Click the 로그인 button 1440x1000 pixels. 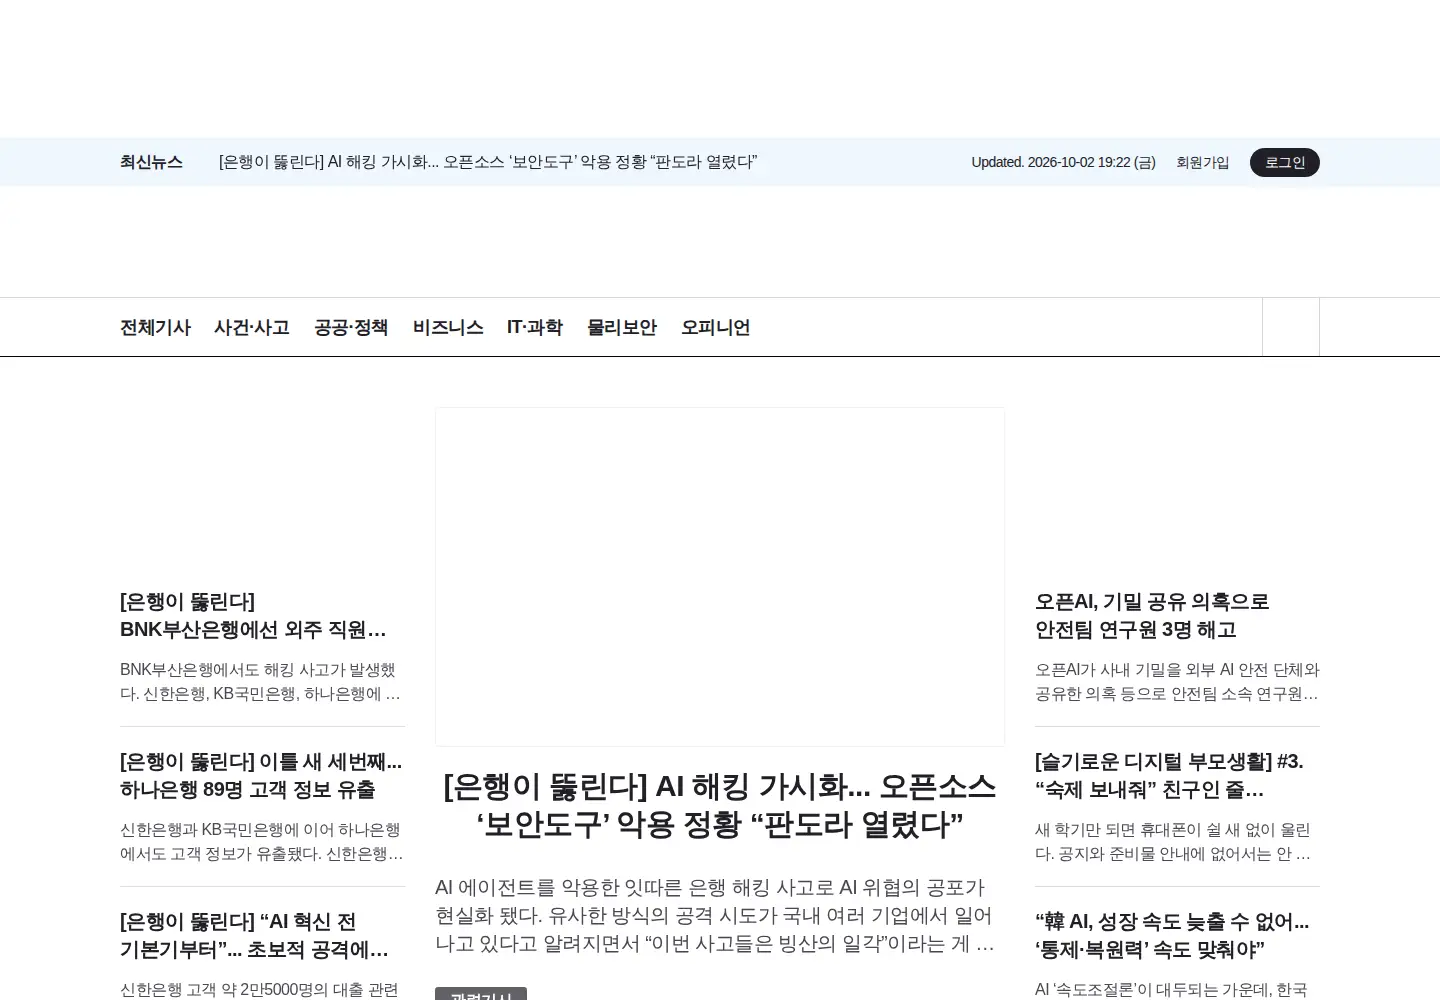click(x=1285, y=162)
